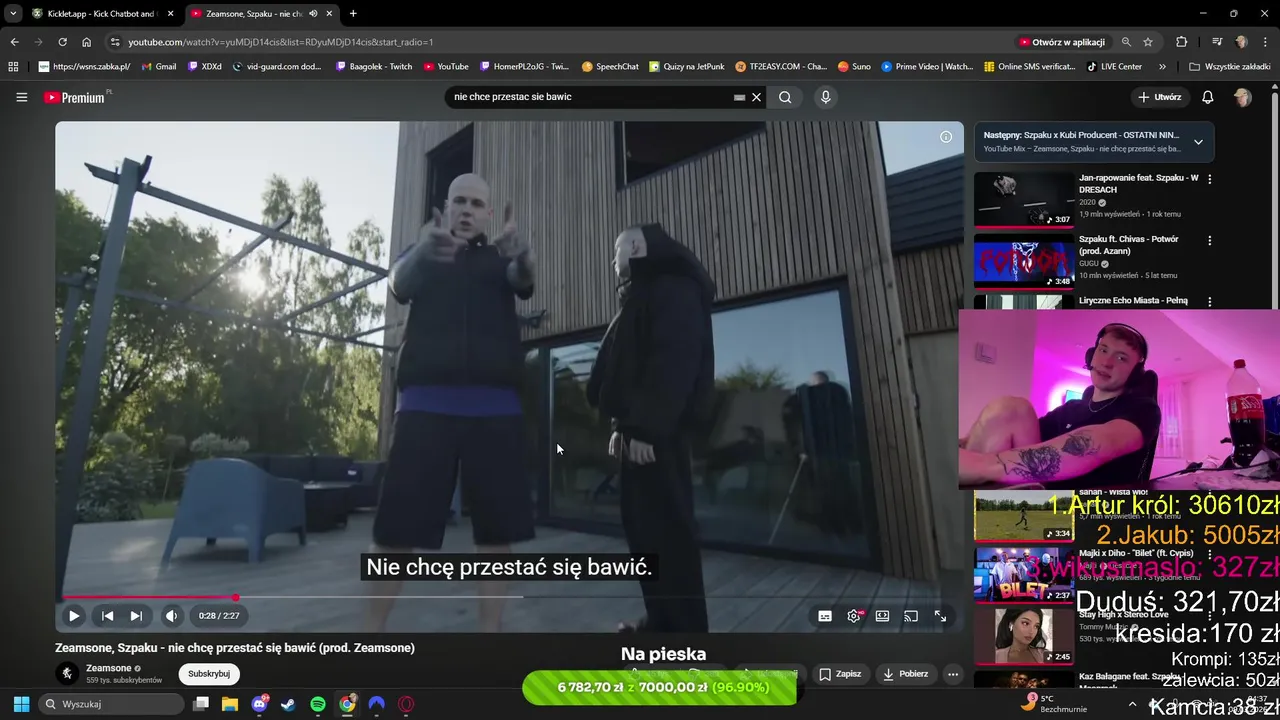This screenshot has height=720, width=1280.
Task: Click the address bar URL
Action: (x=280, y=42)
